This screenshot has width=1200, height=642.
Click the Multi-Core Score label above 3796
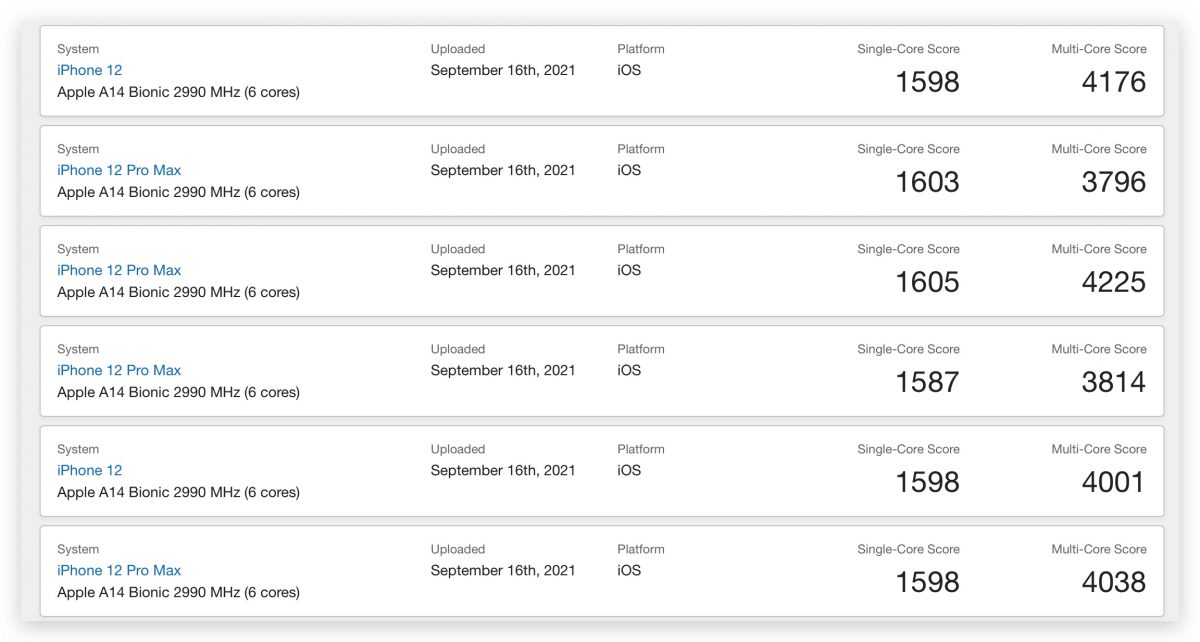point(1099,149)
